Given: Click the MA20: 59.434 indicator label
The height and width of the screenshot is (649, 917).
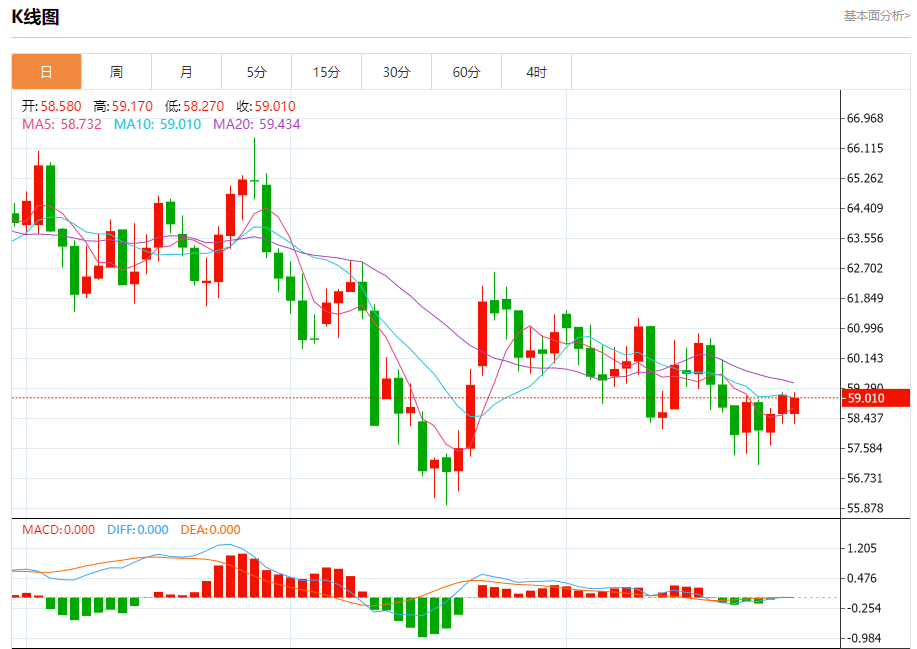Looking at the screenshot, I should click(x=256, y=124).
